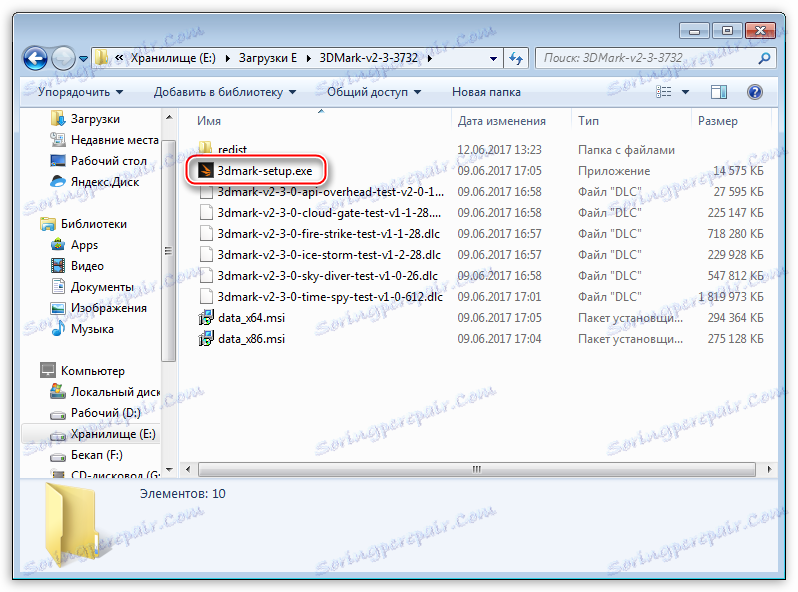The image size is (798, 592).
Task: Click the size value 14 575 КБ
Action: pyautogui.click(x=738, y=171)
